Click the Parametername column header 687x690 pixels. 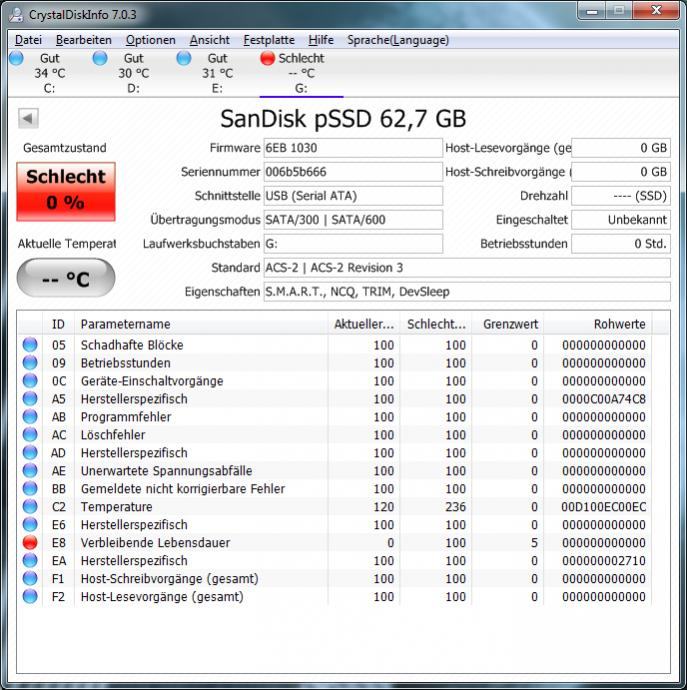[x=201, y=324]
